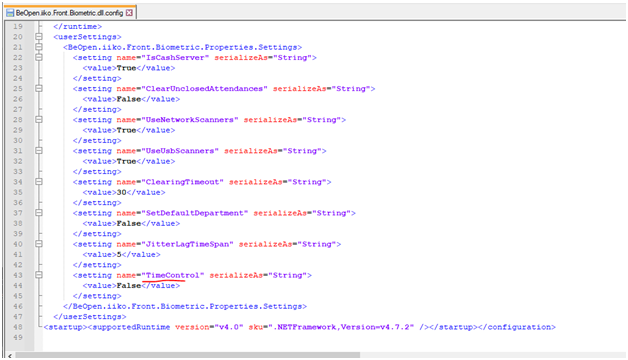Collapse the ClearUnclosedAttendances setting fold marker
This screenshot has width=628, height=360.
coord(38,88)
